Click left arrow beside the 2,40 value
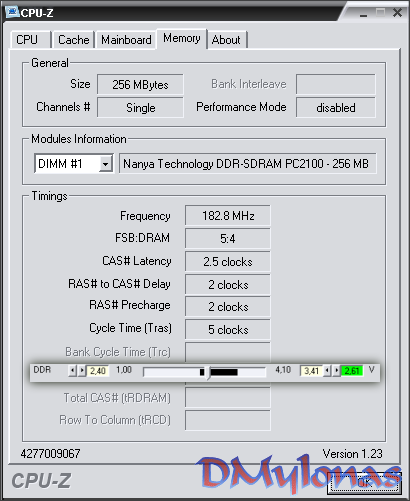The height and width of the screenshot is (501, 410). coord(72,371)
